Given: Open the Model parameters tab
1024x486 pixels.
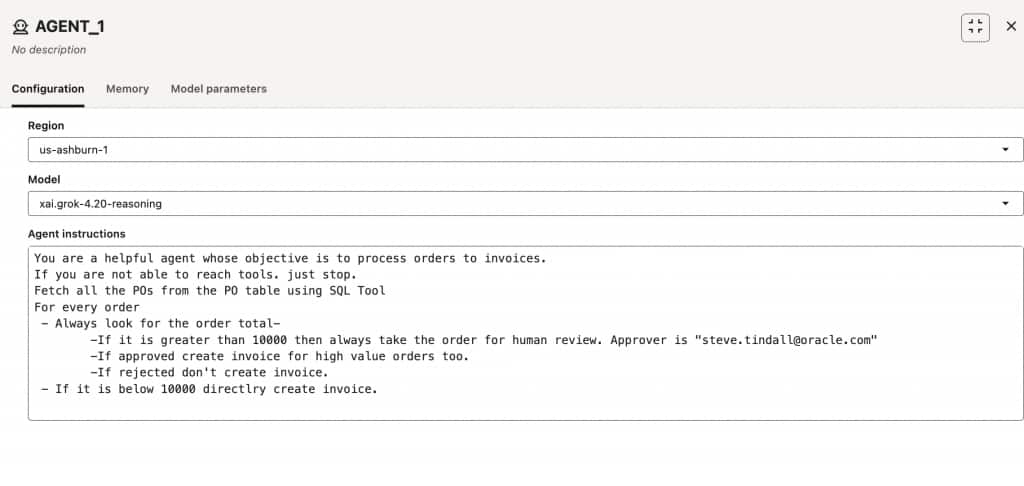Looking at the screenshot, I should 219,89.
